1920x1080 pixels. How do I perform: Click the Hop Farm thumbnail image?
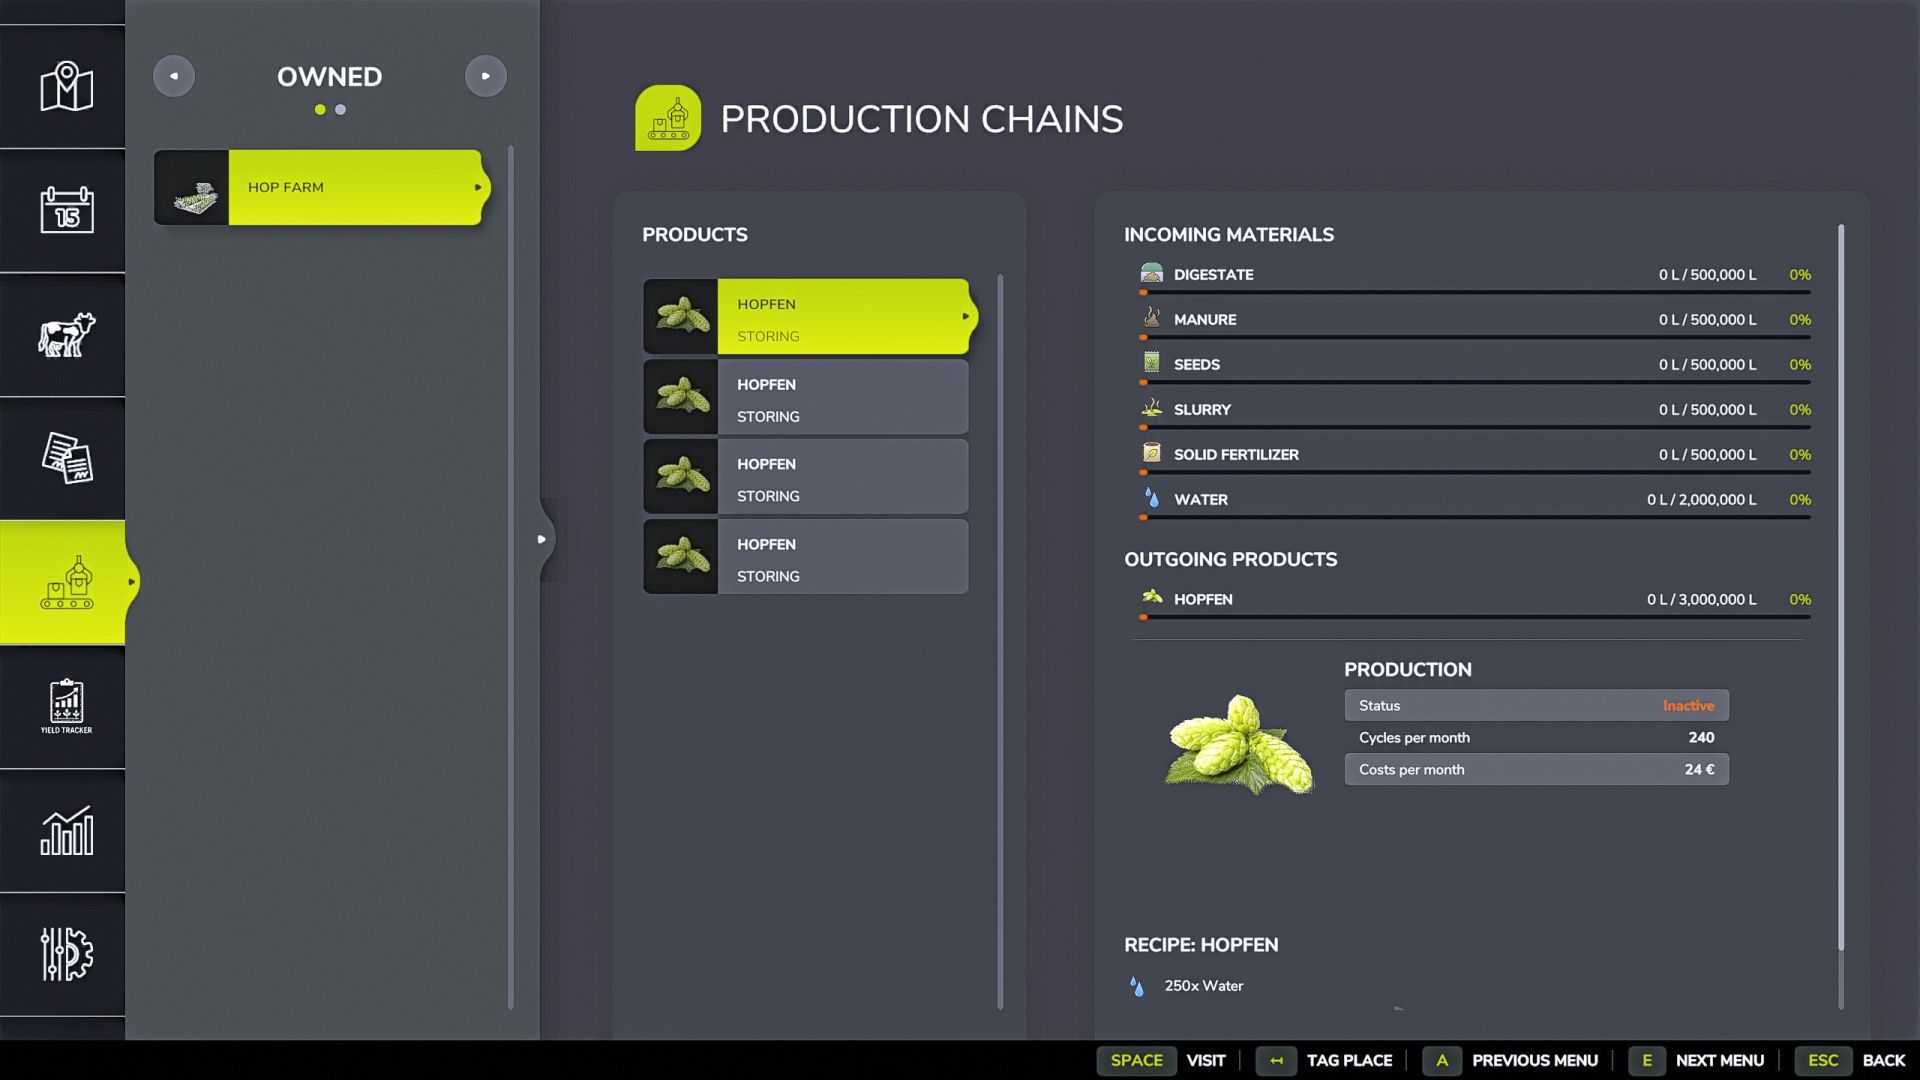click(x=192, y=187)
